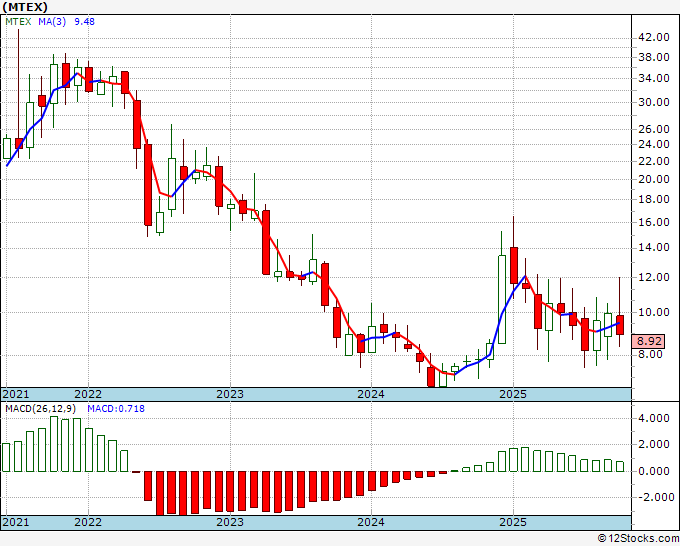The image size is (680, 546).
Task: Click the MTEX legend label
Action: 18,22
